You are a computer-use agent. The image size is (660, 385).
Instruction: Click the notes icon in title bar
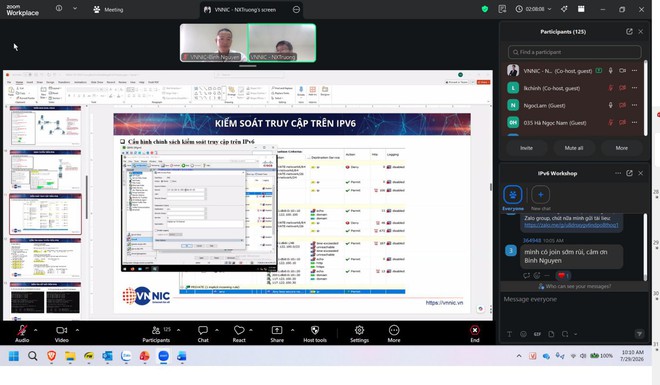(502, 9)
